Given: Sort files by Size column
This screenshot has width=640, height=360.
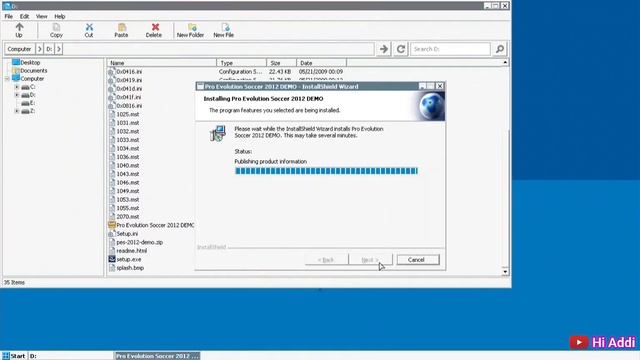Looking at the screenshot, I should pyautogui.click(x=282, y=63).
